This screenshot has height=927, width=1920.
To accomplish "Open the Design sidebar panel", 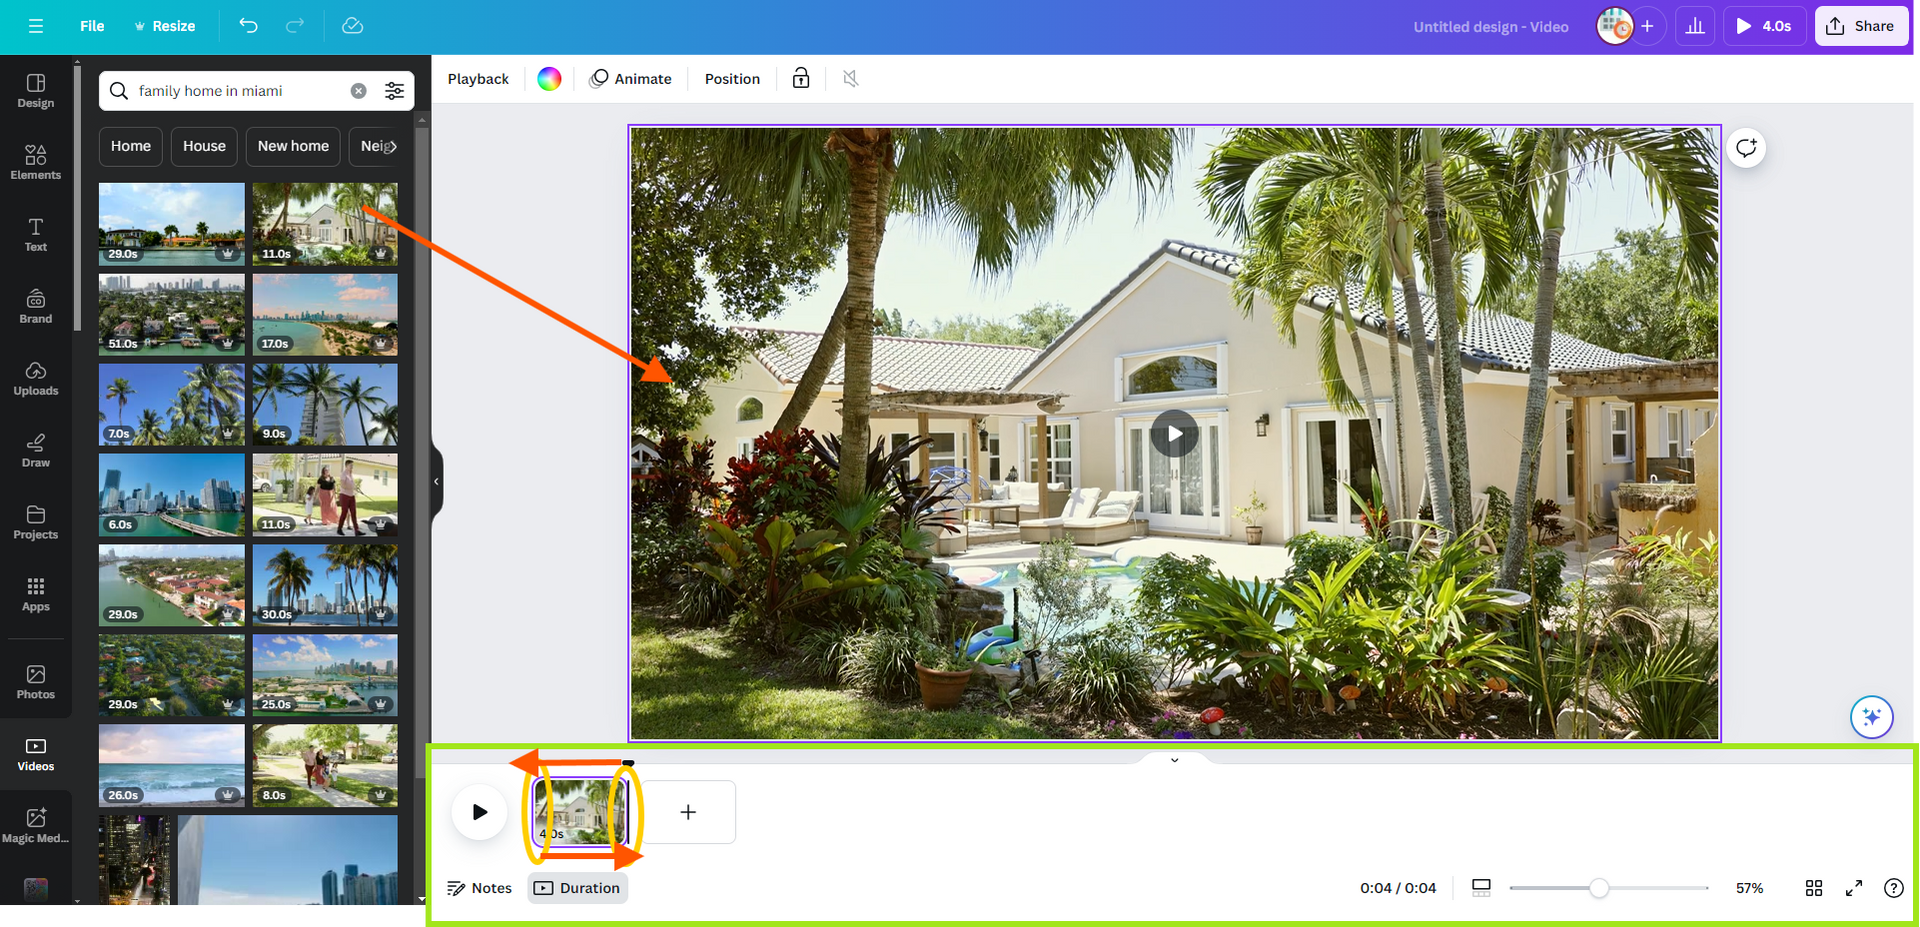I will pos(36,90).
